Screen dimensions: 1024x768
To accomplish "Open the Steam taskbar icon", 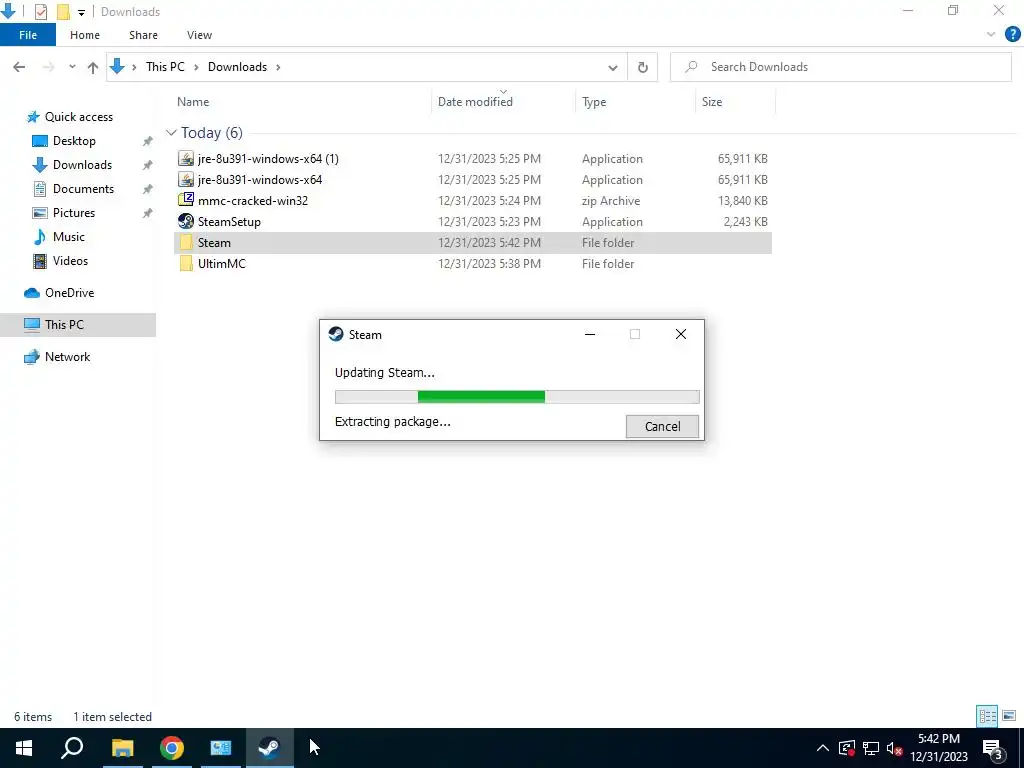I will tap(270, 748).
